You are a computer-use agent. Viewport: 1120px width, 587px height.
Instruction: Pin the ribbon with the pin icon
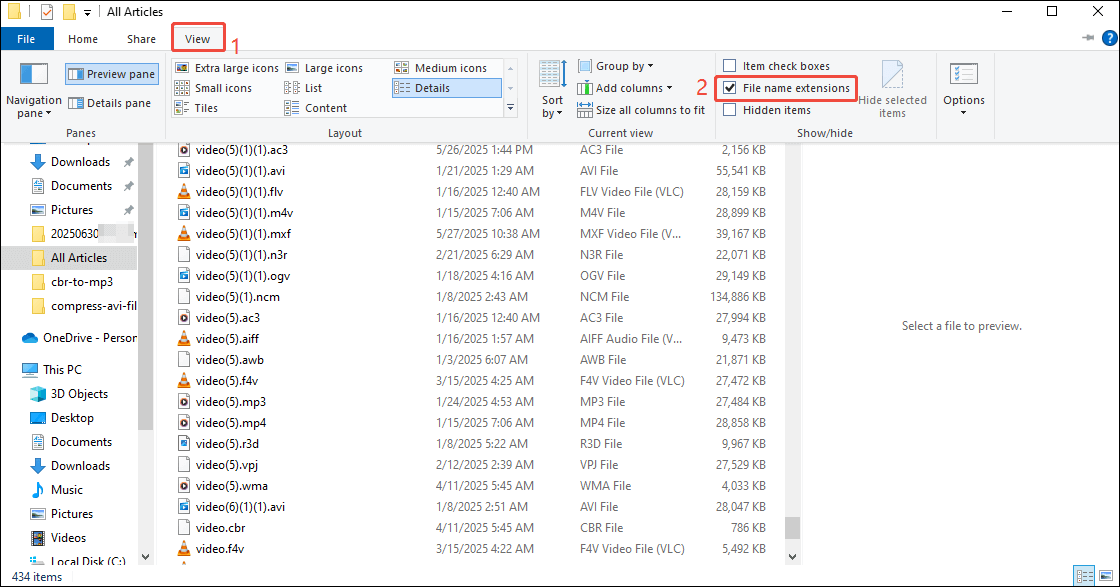tap(1088, 38)
